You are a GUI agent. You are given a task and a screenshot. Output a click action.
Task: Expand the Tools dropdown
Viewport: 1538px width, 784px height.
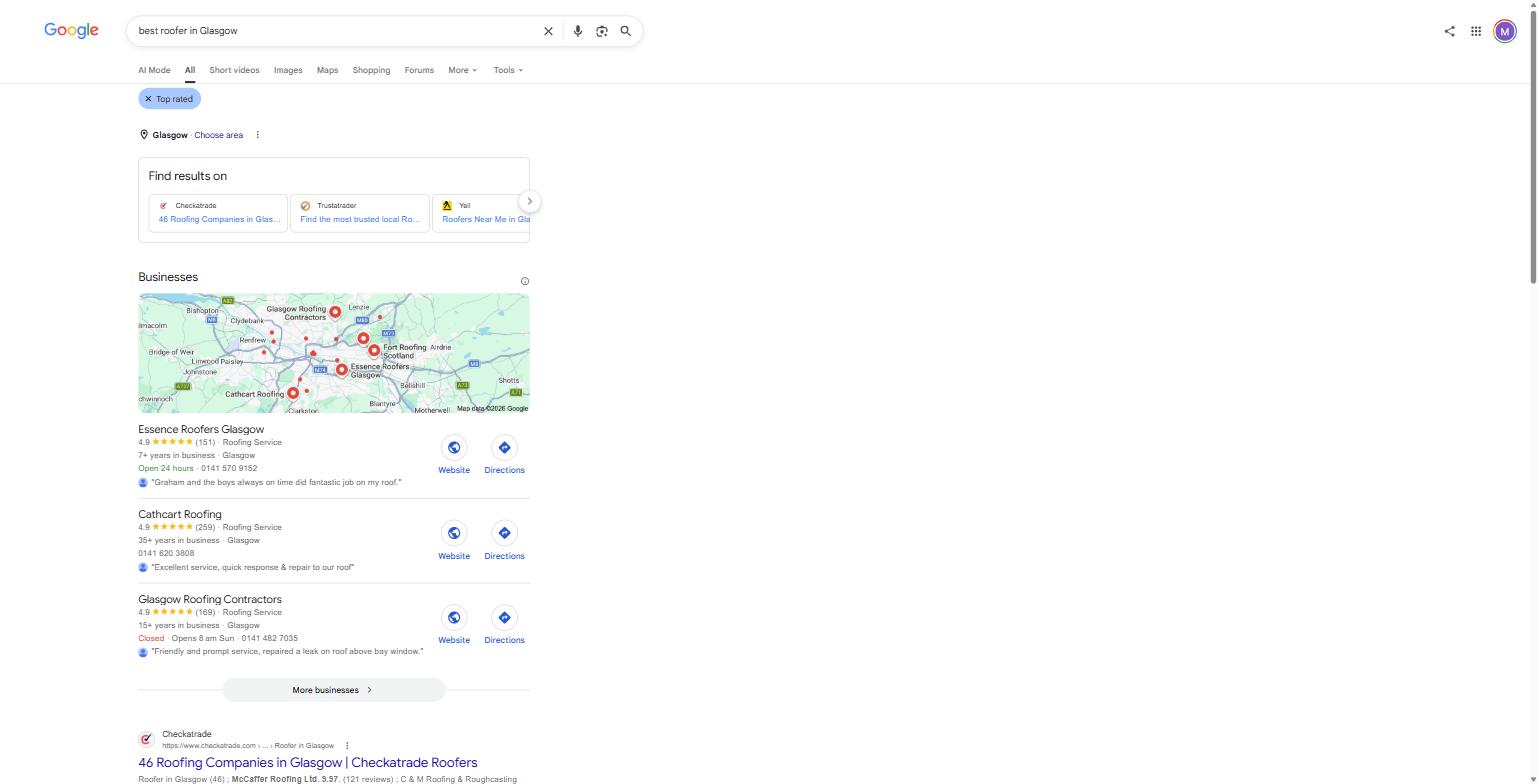point(508,70)
